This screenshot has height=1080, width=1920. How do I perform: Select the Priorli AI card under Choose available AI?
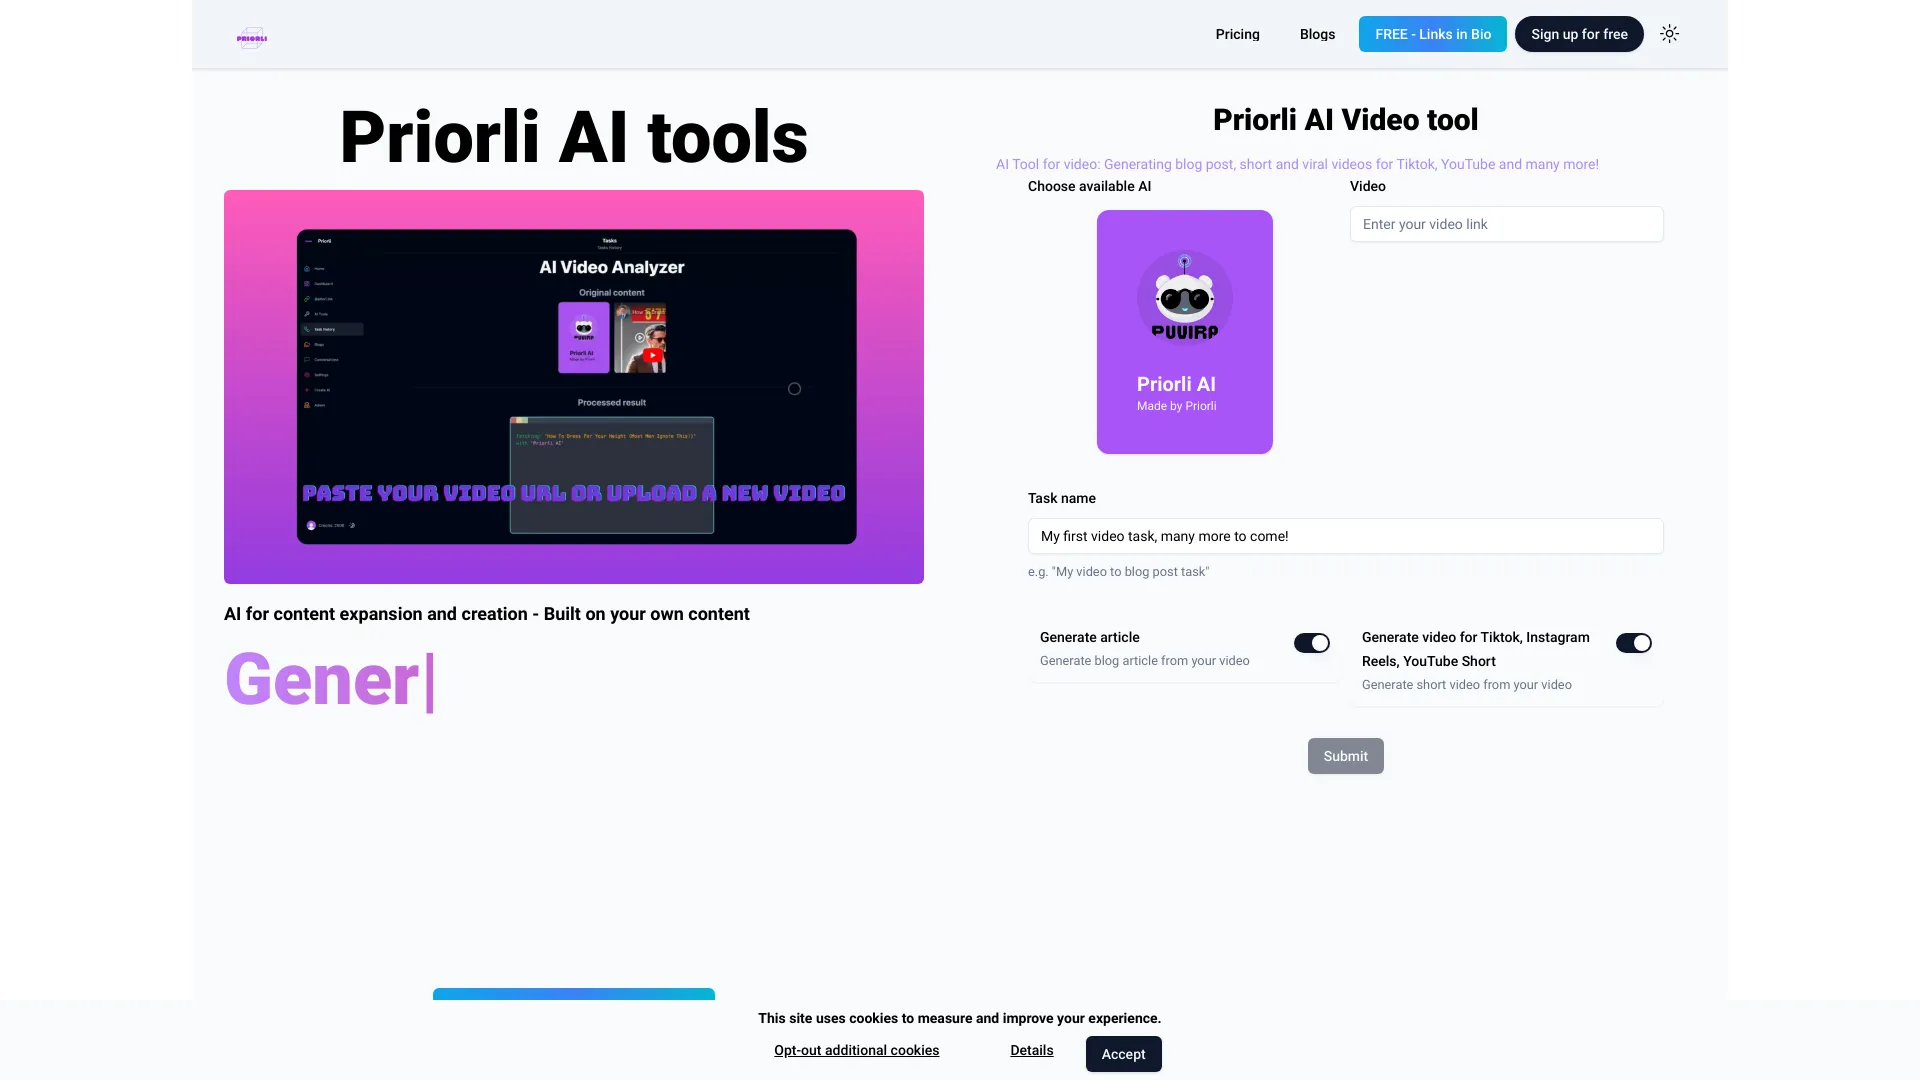tap(1184, 332)
